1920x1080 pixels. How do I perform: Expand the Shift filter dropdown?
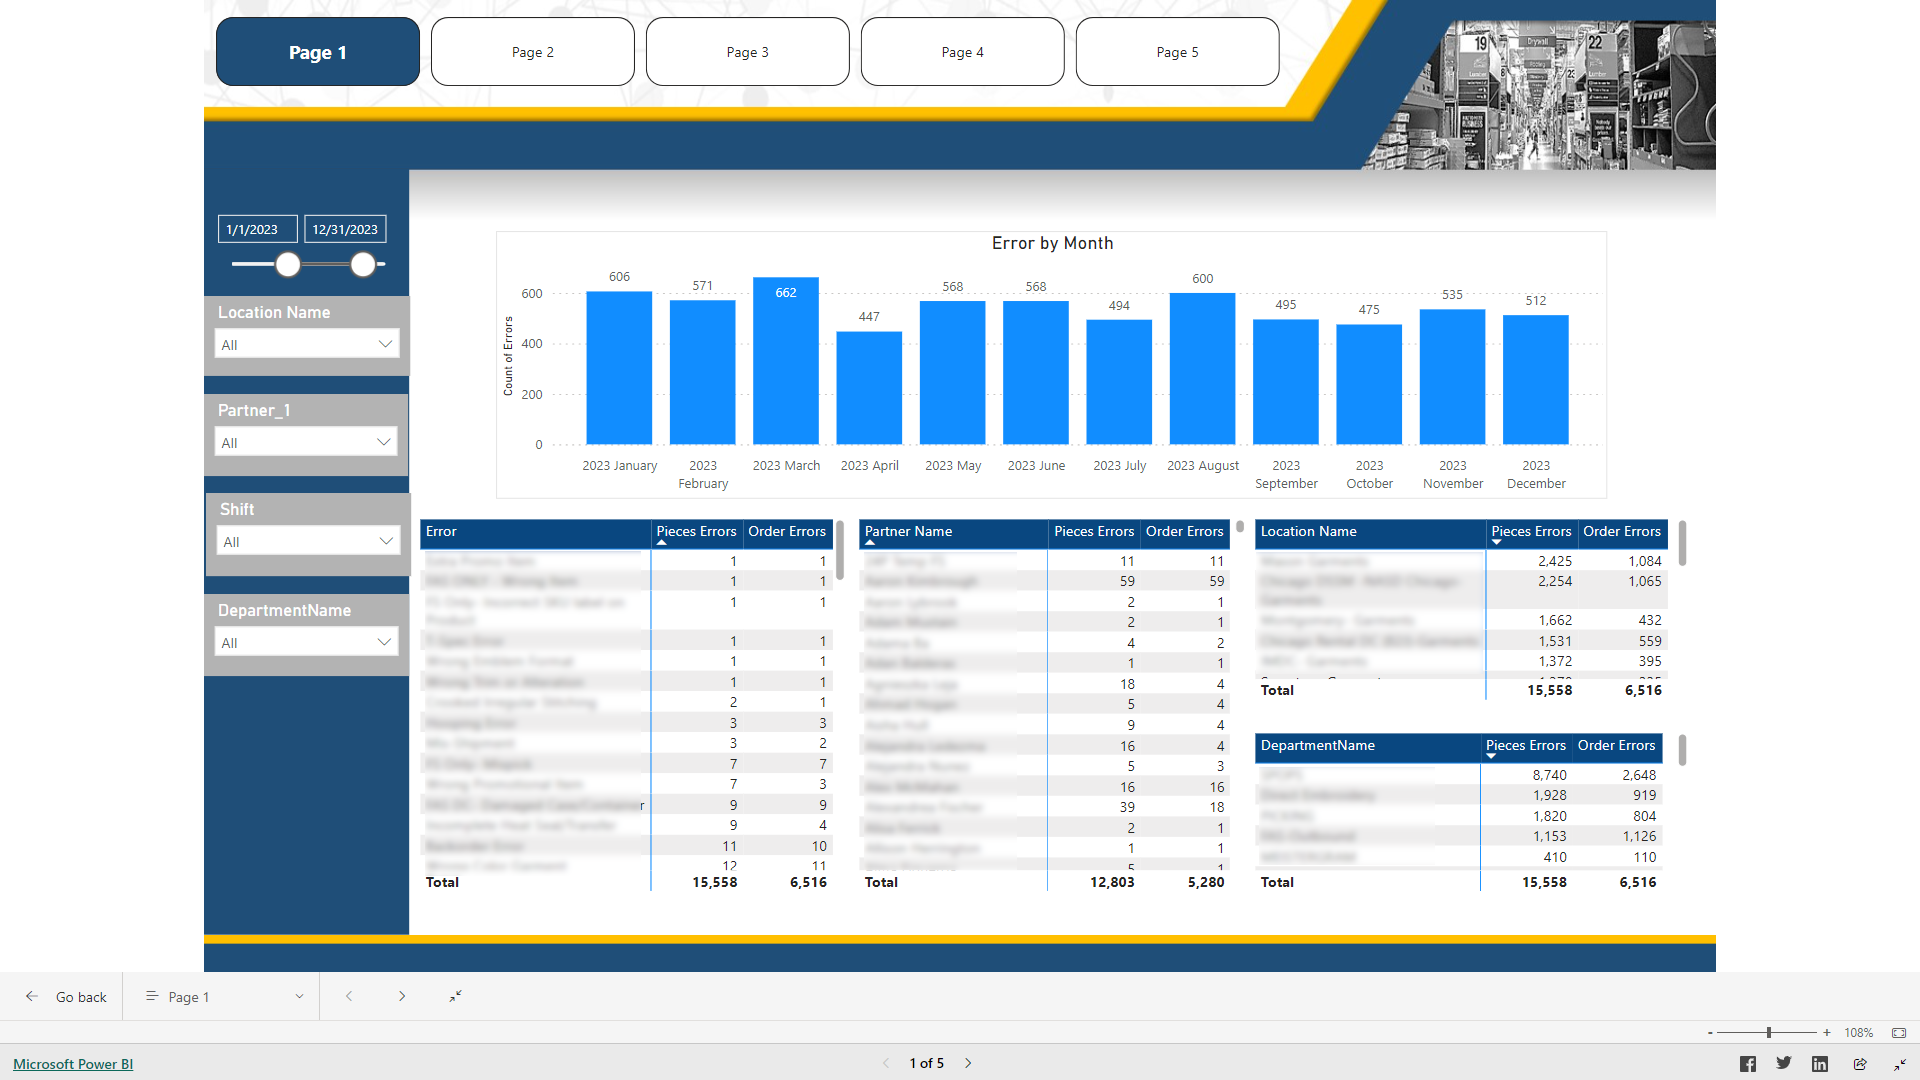386,540
